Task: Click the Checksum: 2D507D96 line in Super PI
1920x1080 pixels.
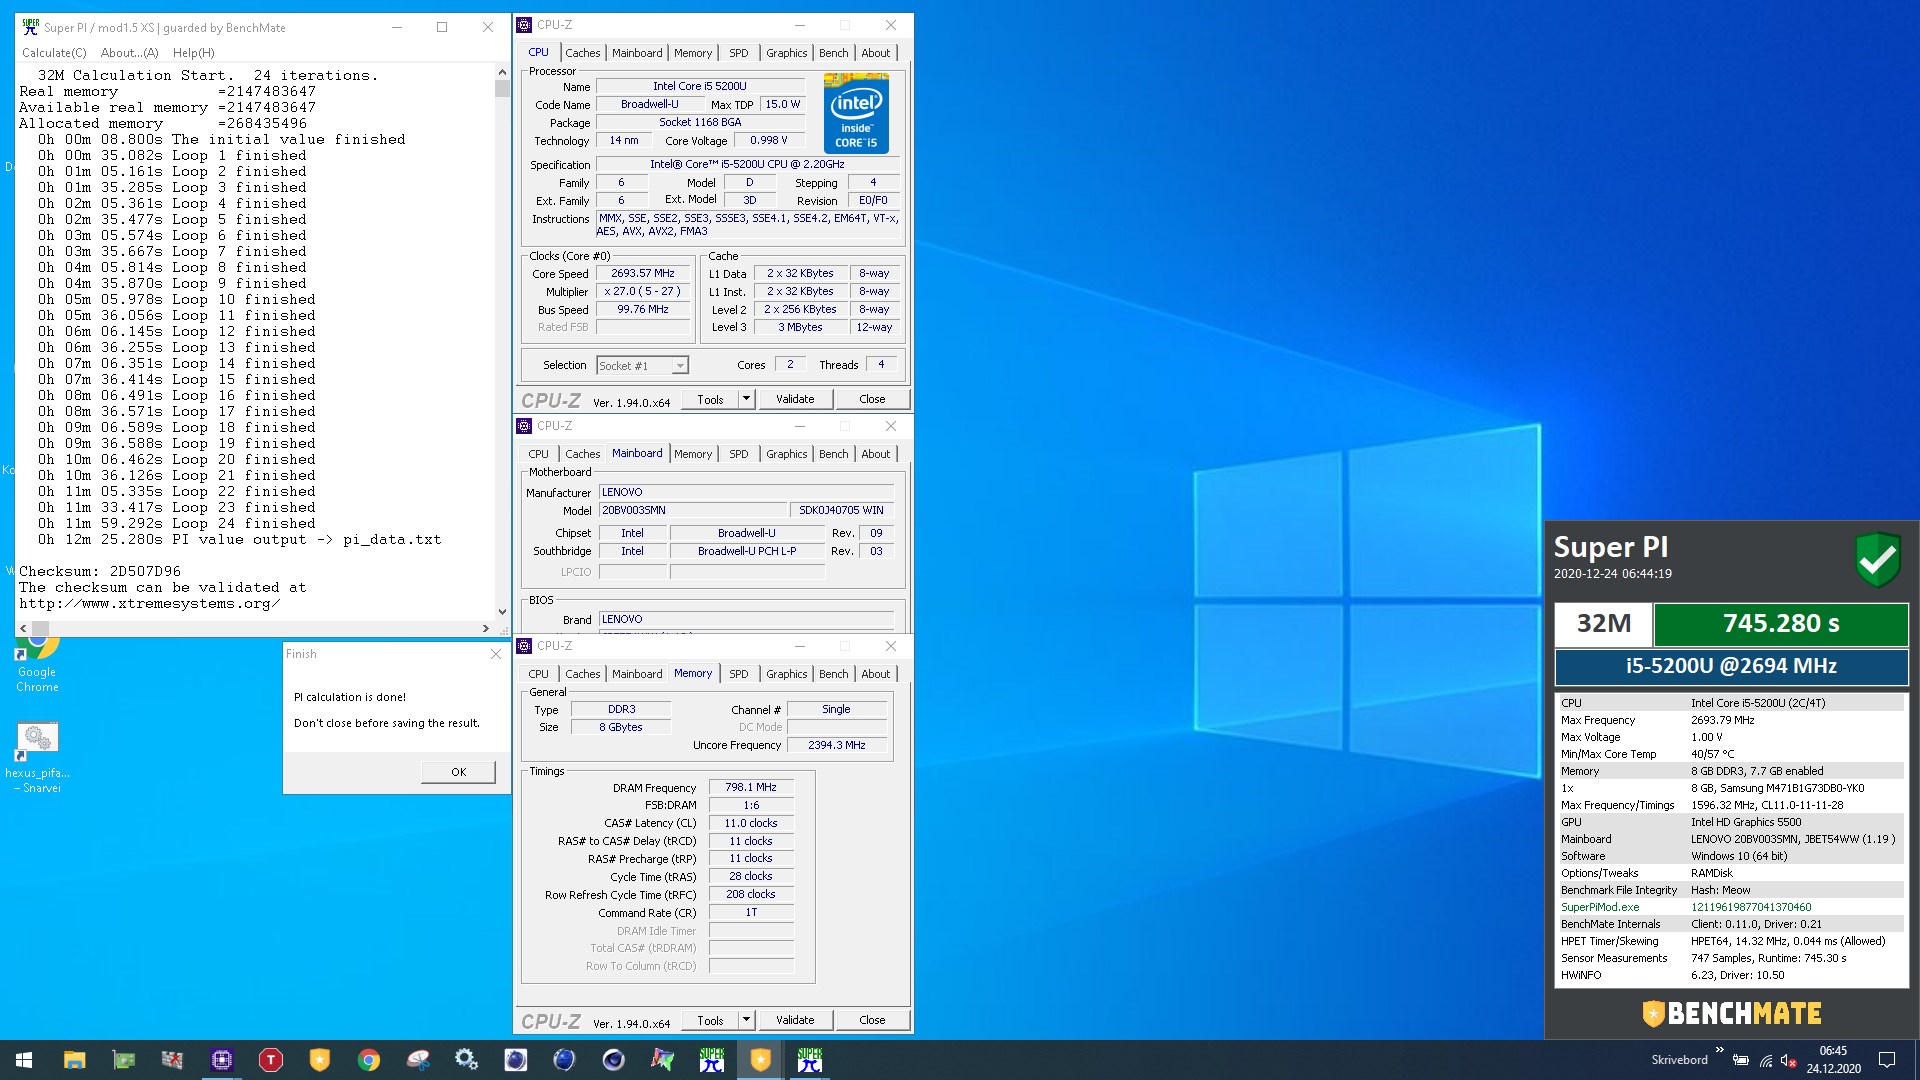Action: [x=100, y=572]
